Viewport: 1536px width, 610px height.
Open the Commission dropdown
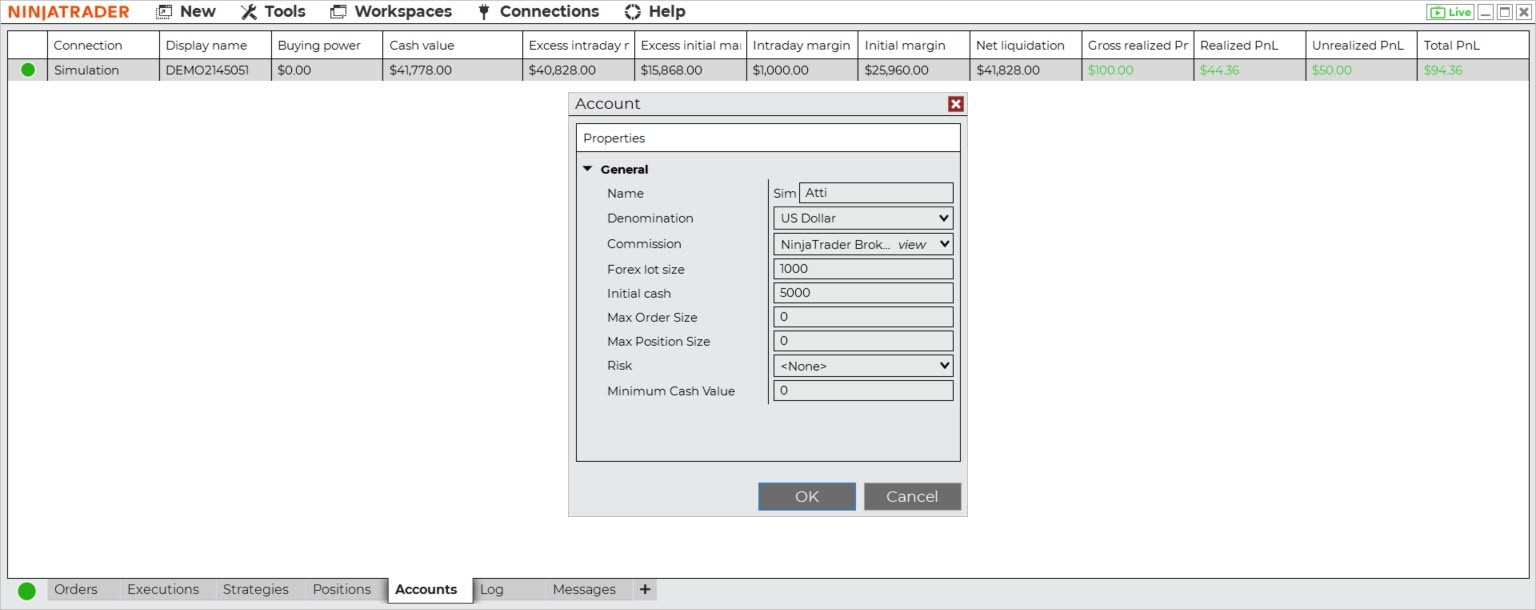pos(863,244)
